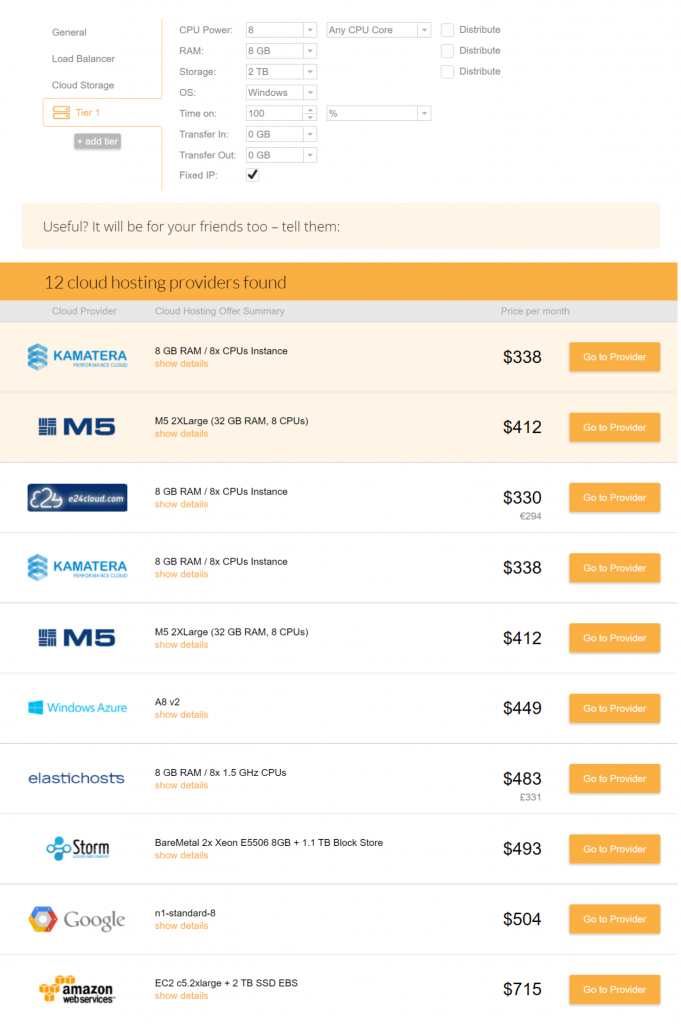Click the Storm provider logo
The width and height of the screenshot is (681, 1024).
(77, 849)
